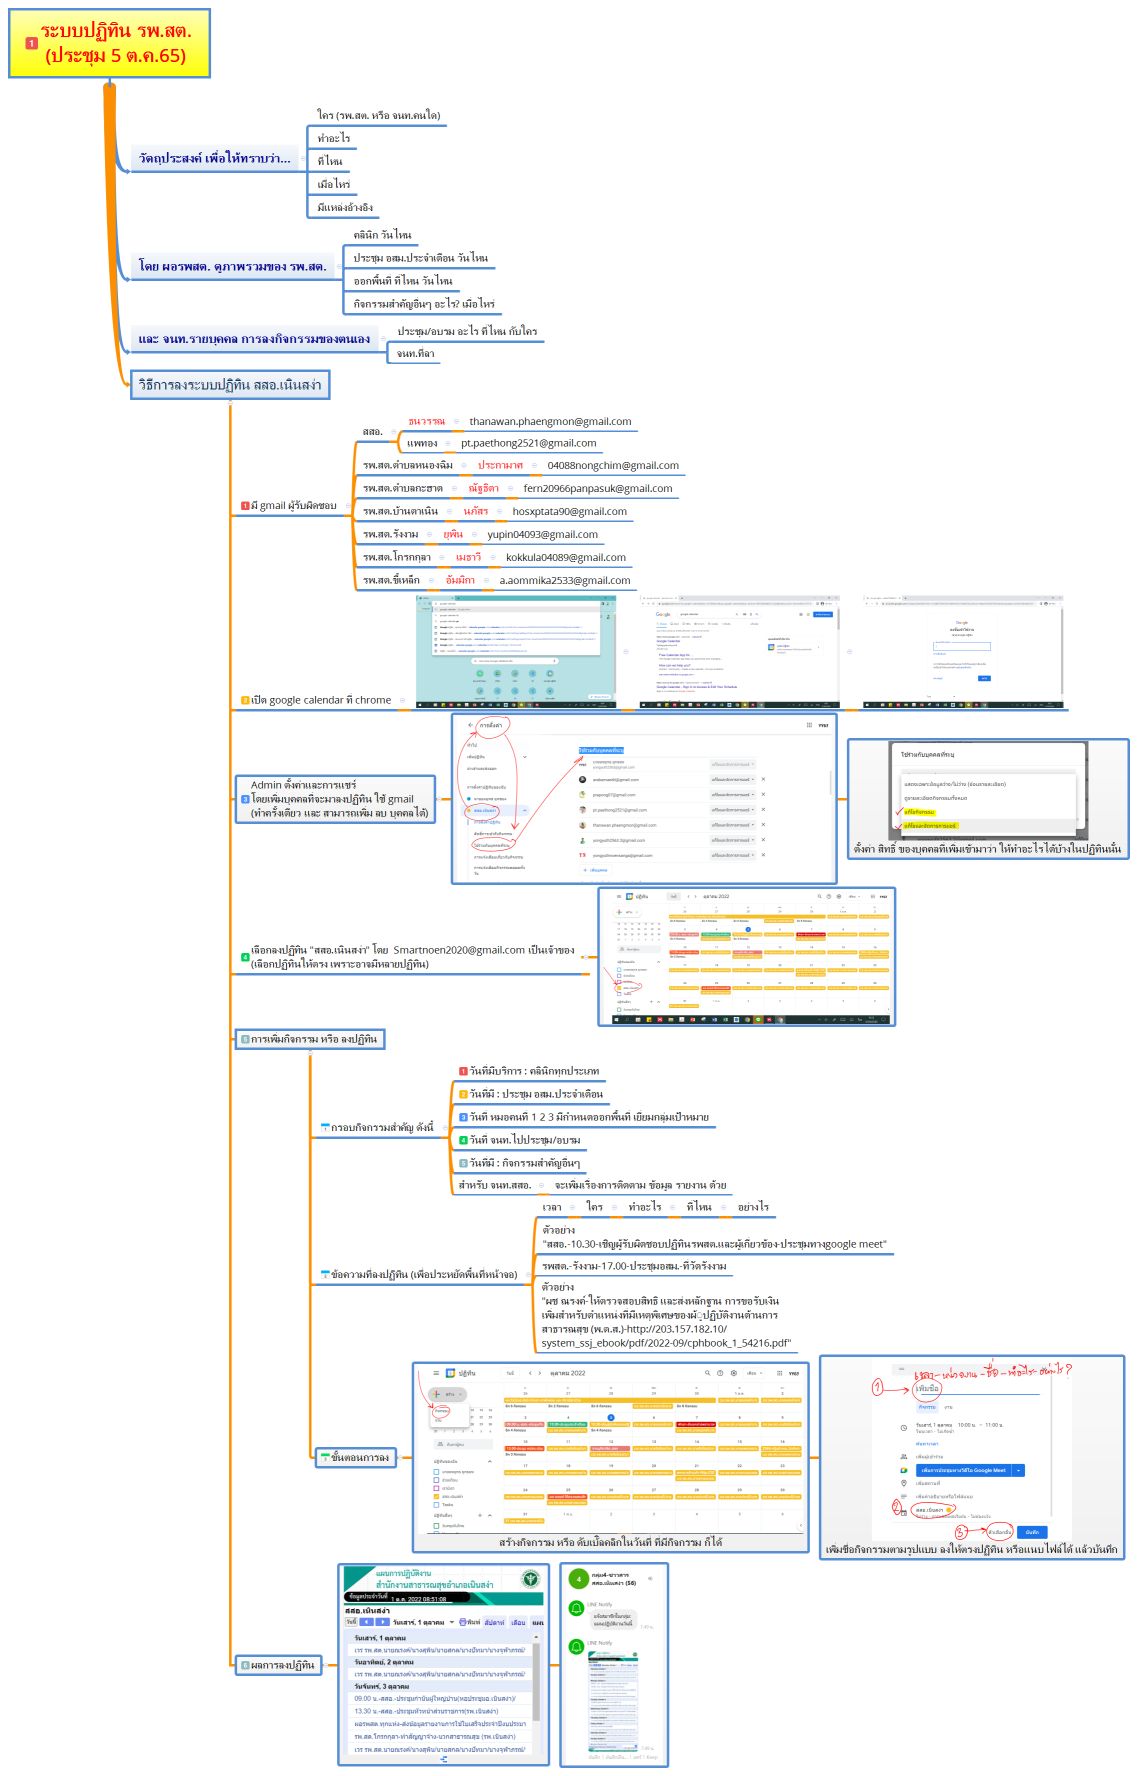Image resolution: width=1138 pixels, height=1776 pixels.
Task: Click priority 2 marker beside "เปิด google calendar"
Action: (x=245, y=701)
